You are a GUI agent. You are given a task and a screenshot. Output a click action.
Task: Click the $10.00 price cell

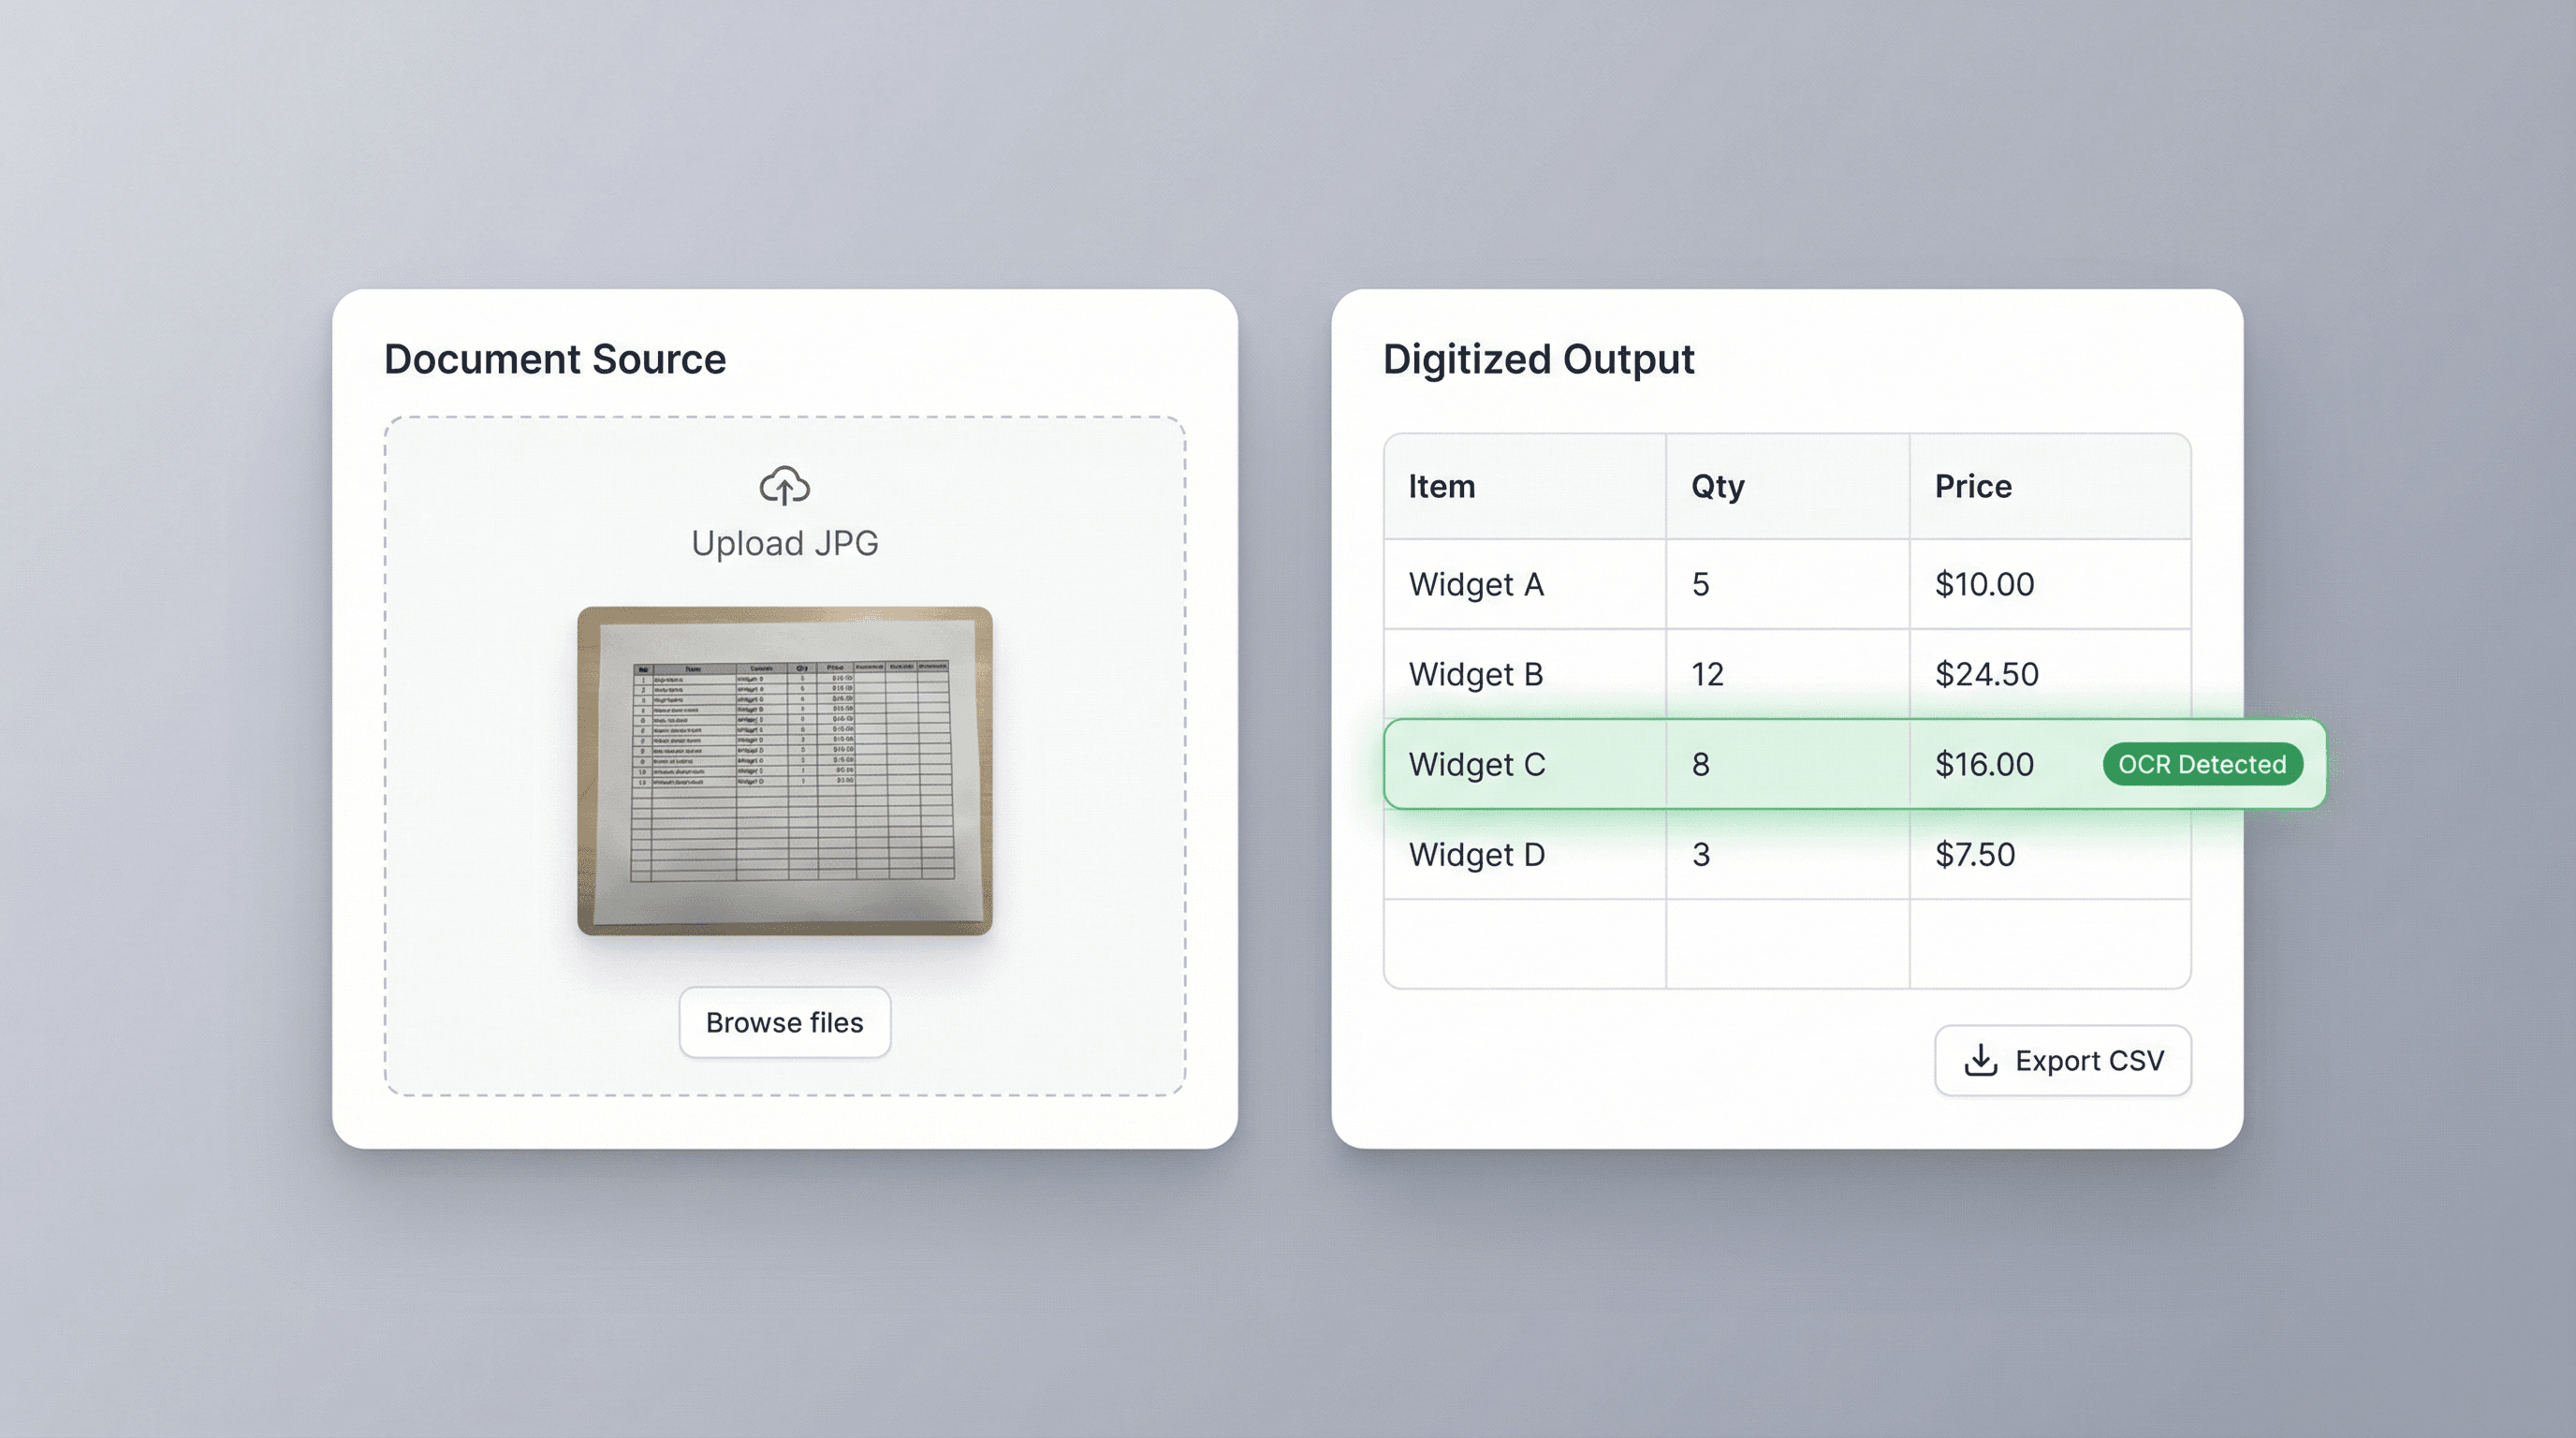(1984, 584)
